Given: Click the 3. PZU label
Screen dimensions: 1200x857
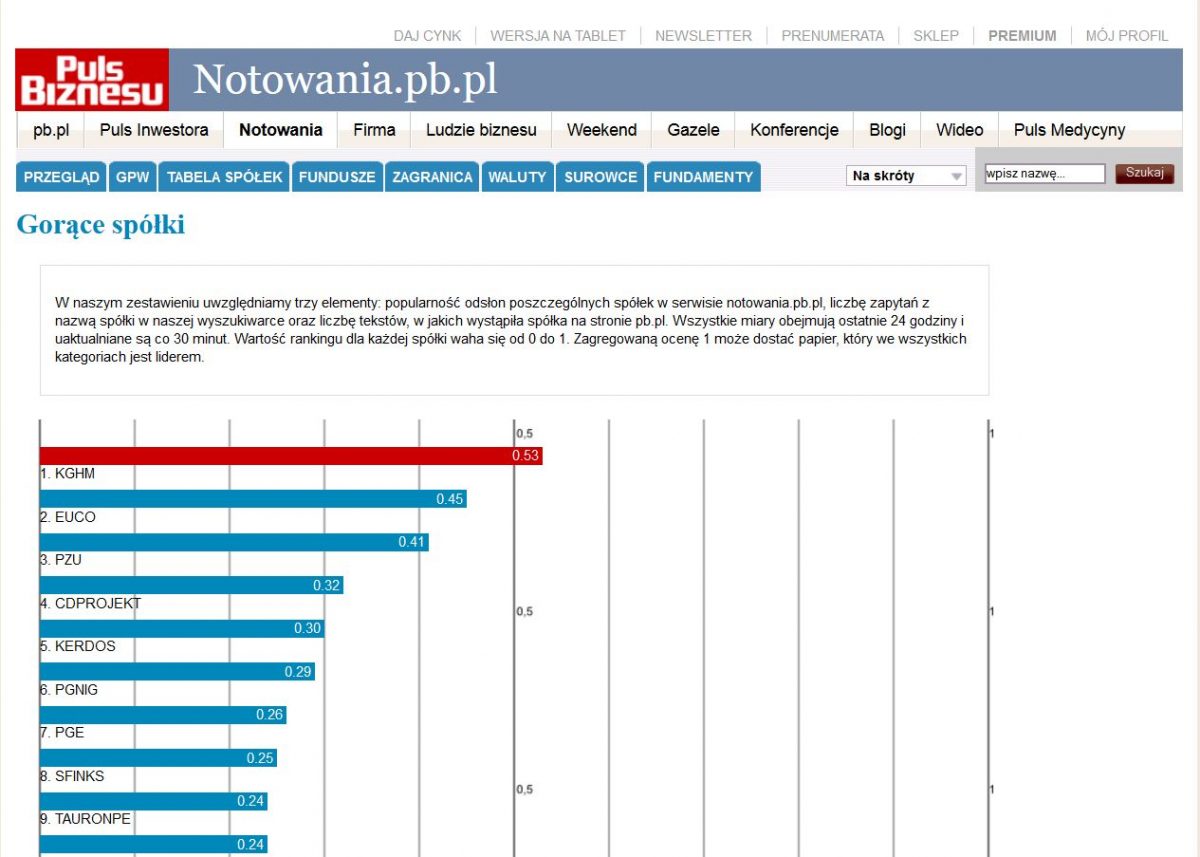Looking at the screenshot, I should click(x=61, y=560).
